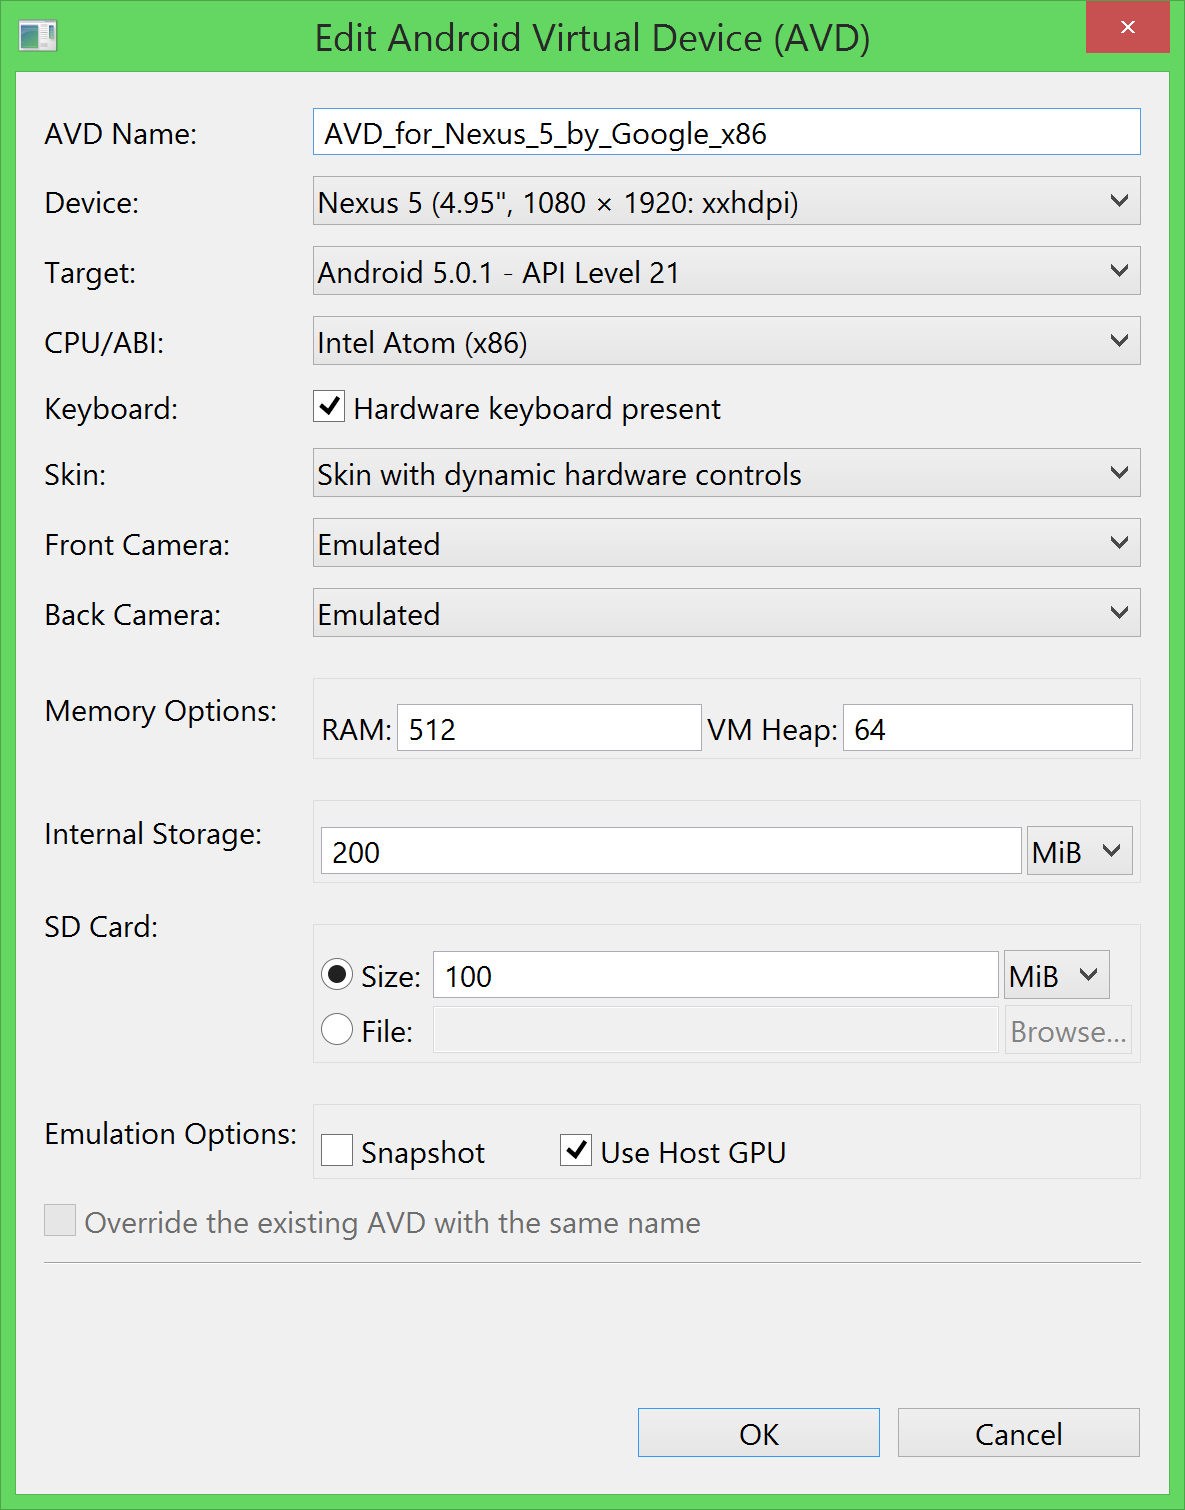Click OK to save the AVD
Image resolution: width=1185 pixels, height=1510 pixels.
[758, 1433]
